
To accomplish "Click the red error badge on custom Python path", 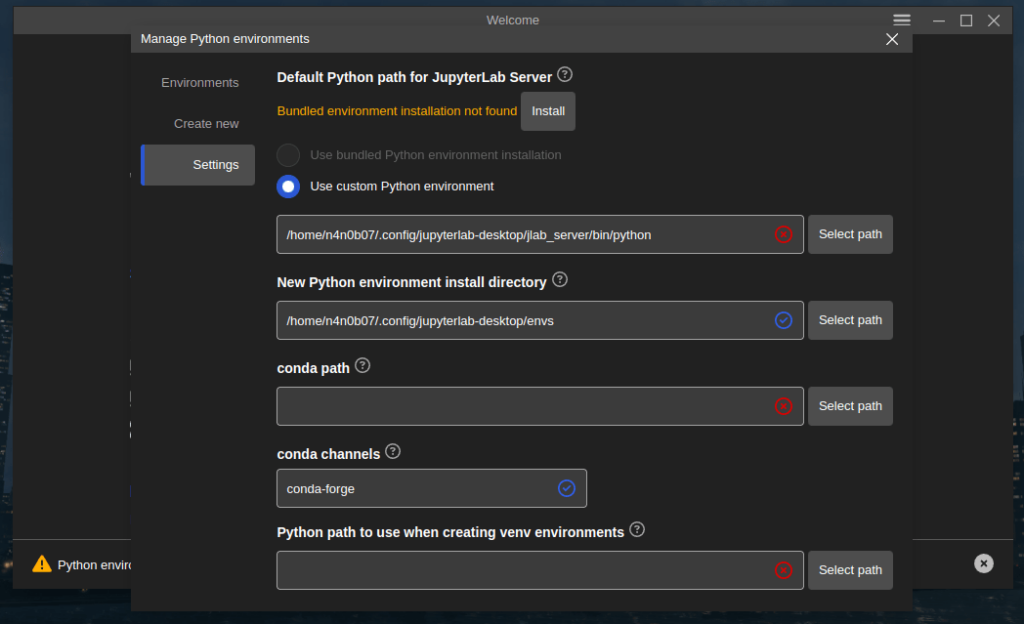I will (784, 234).
